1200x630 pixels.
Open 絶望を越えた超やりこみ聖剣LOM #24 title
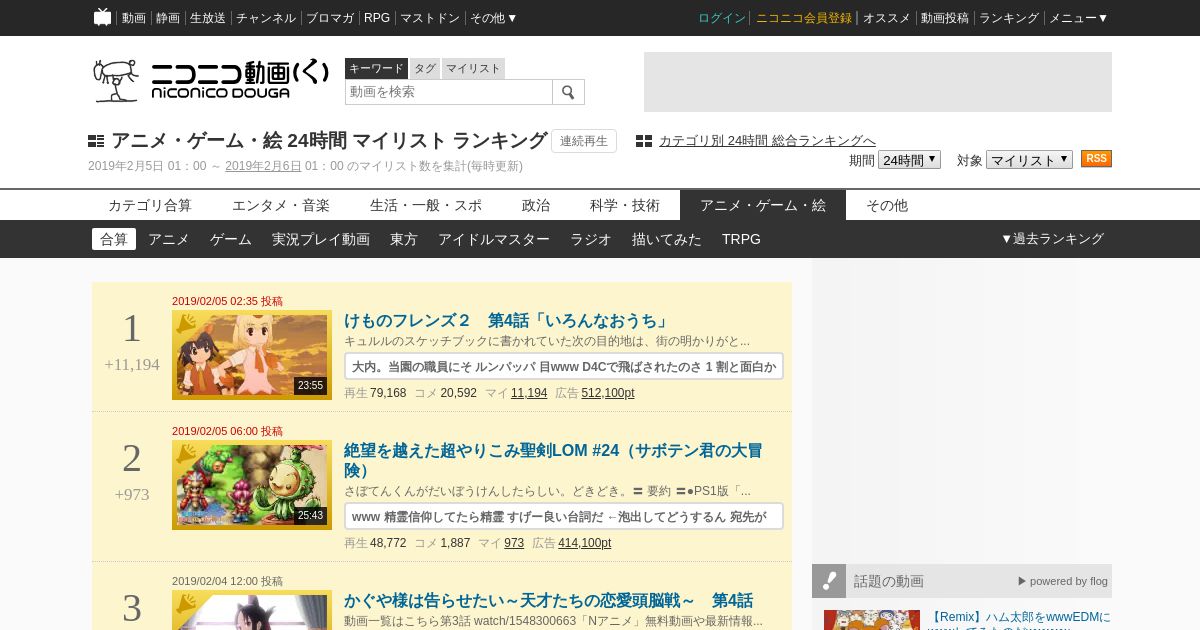tap(553, 461)
